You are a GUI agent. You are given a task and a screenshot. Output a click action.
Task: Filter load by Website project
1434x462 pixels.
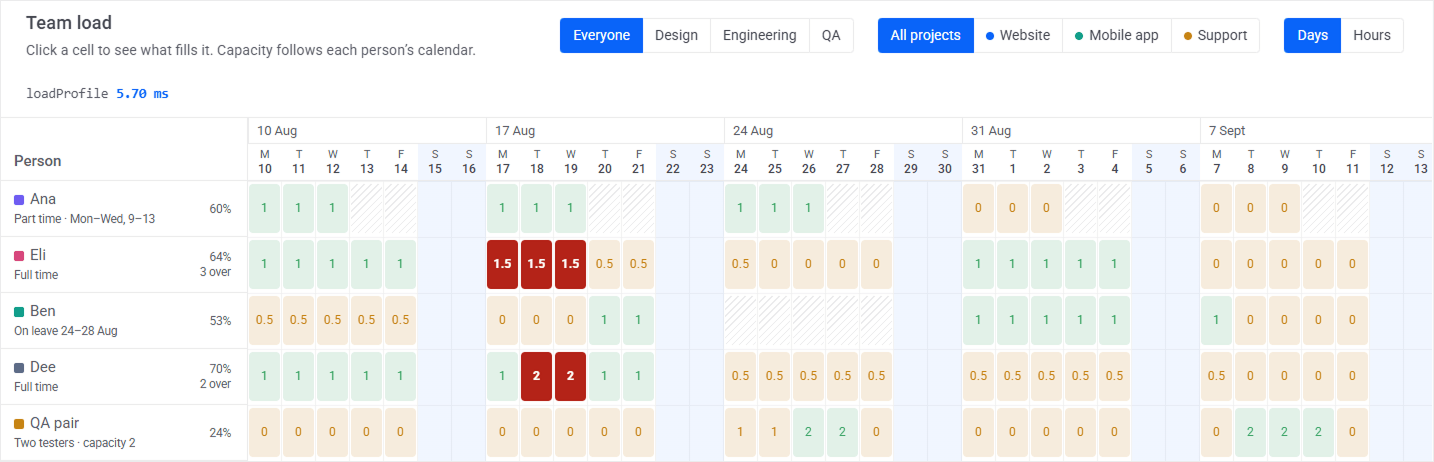click(x=1018, y=35)
